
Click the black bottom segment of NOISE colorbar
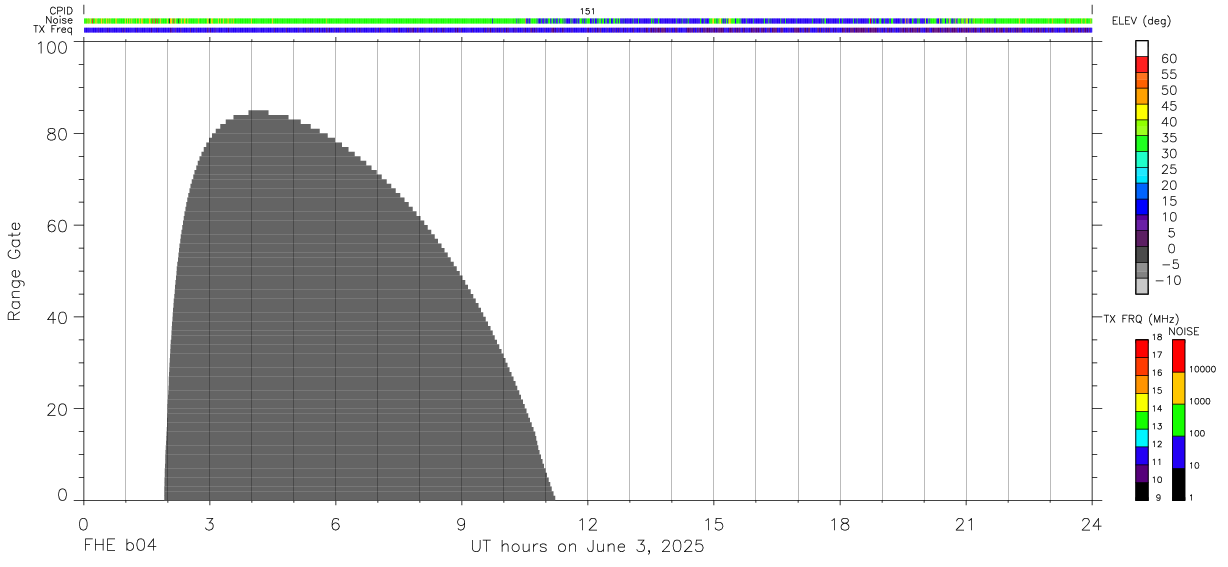[1178, 484]
